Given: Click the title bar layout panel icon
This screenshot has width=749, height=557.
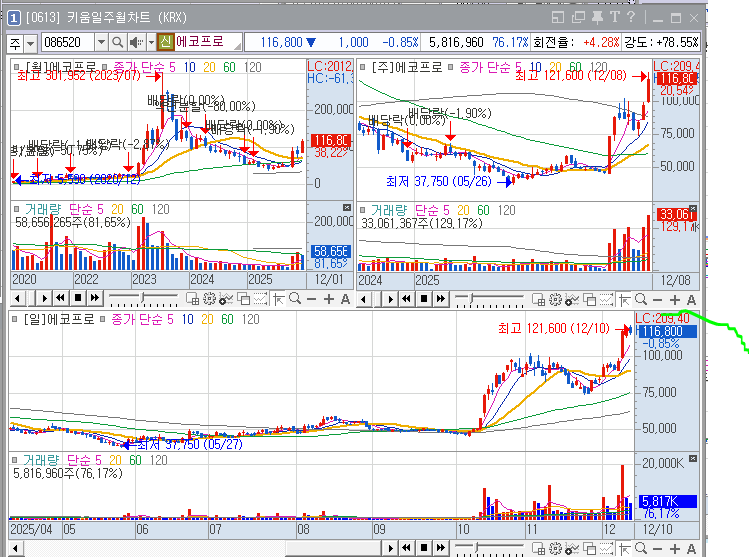Looking at the screenshot, I should click(557, 18).
